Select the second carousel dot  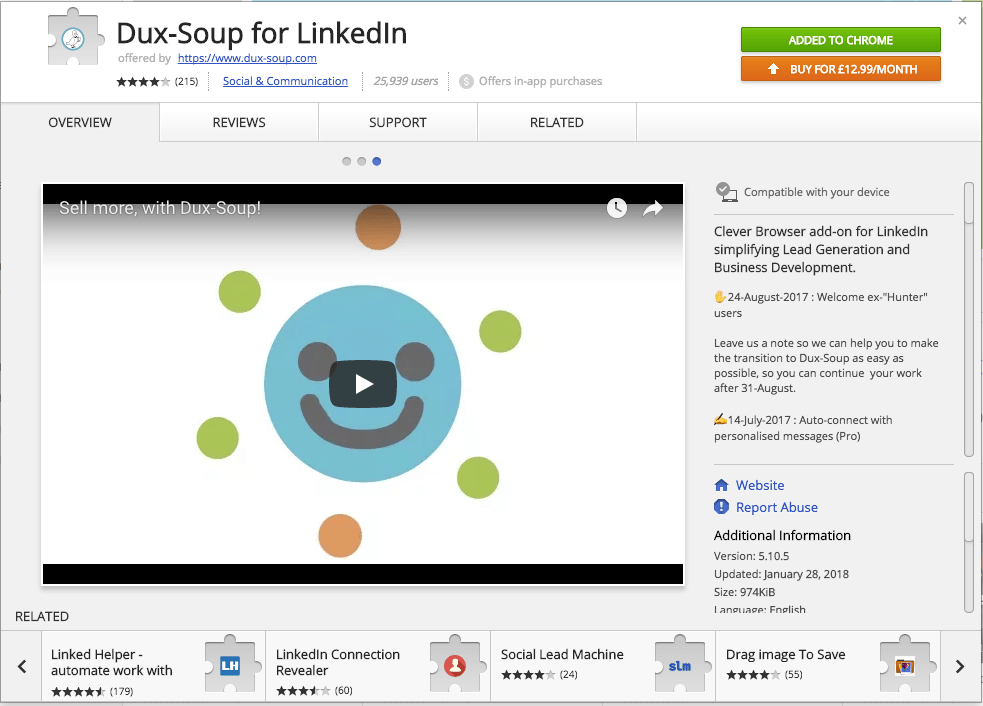pos(362,161)
